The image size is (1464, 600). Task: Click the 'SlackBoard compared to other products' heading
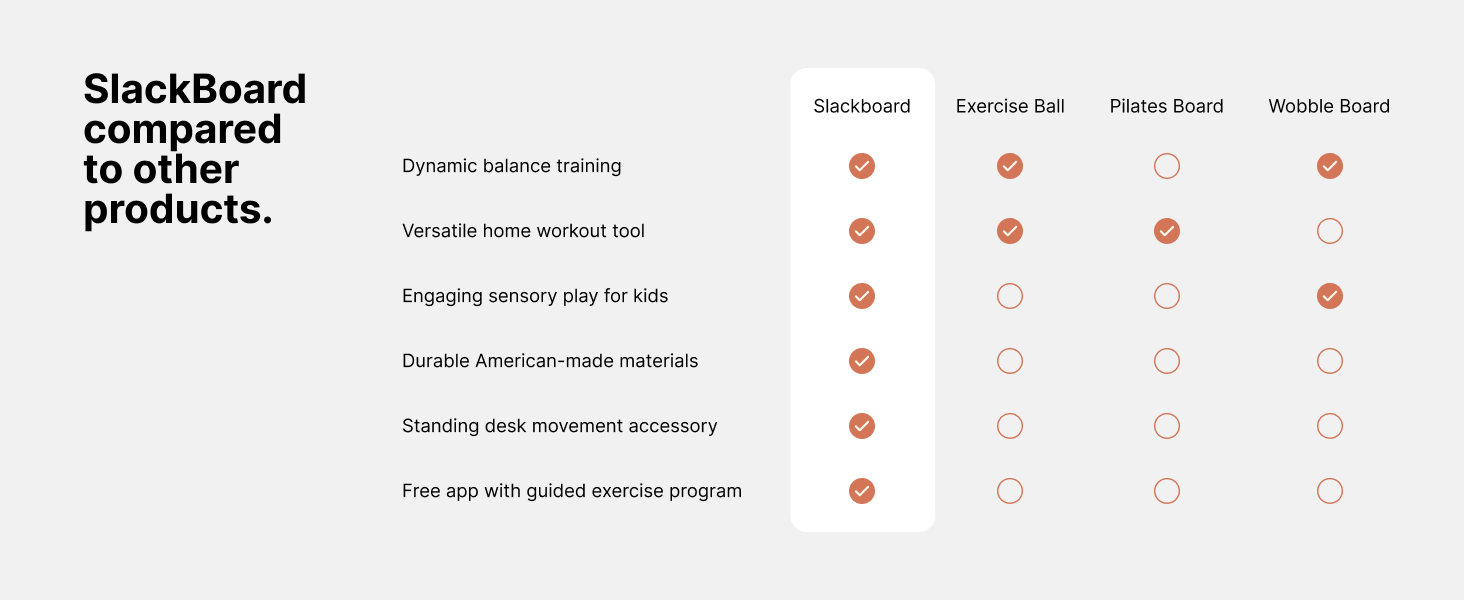[195, 149]
